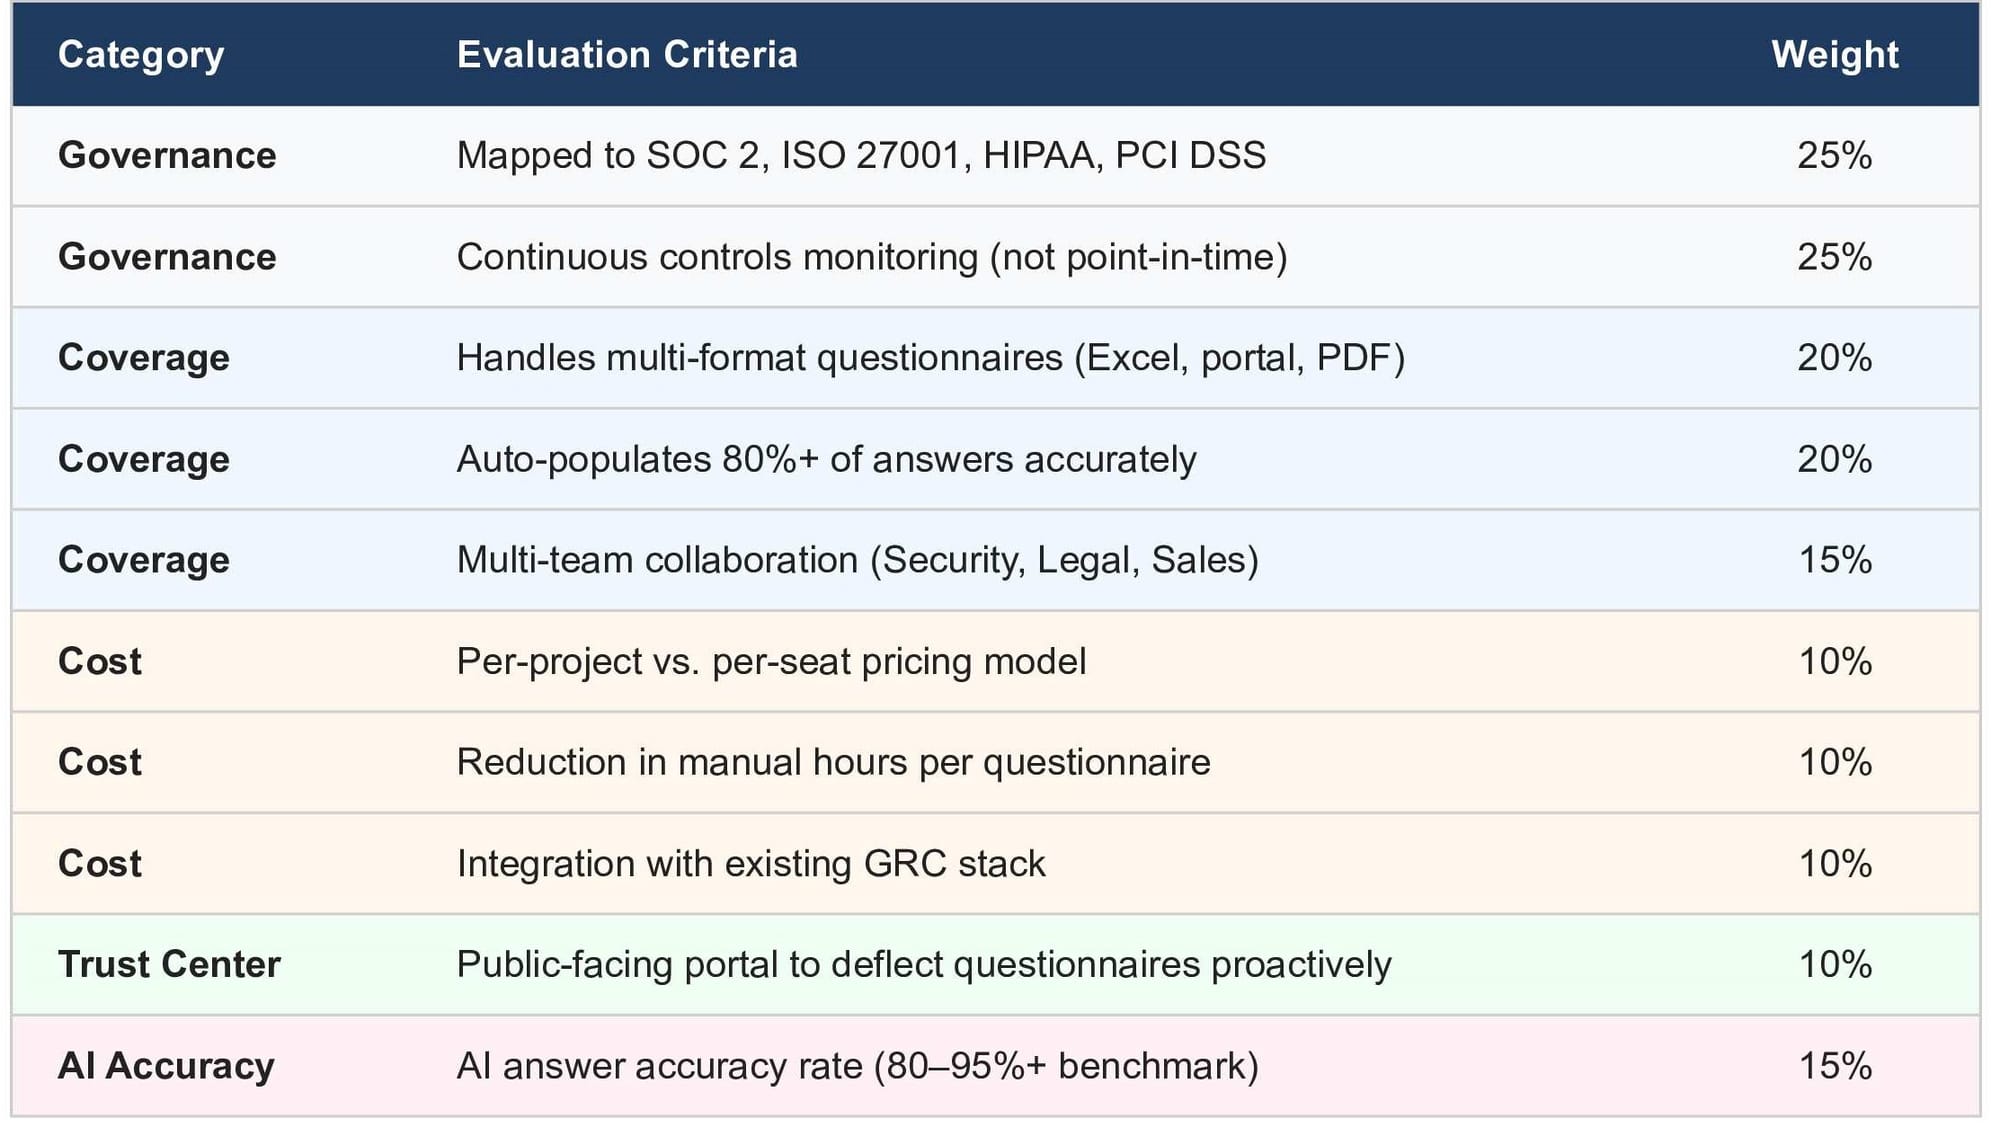The width and height of the screenshot is (2000, 1126).
Task: Click the 25% weight for Continuous controls monitoring
Action: (x=1834, y=257)
